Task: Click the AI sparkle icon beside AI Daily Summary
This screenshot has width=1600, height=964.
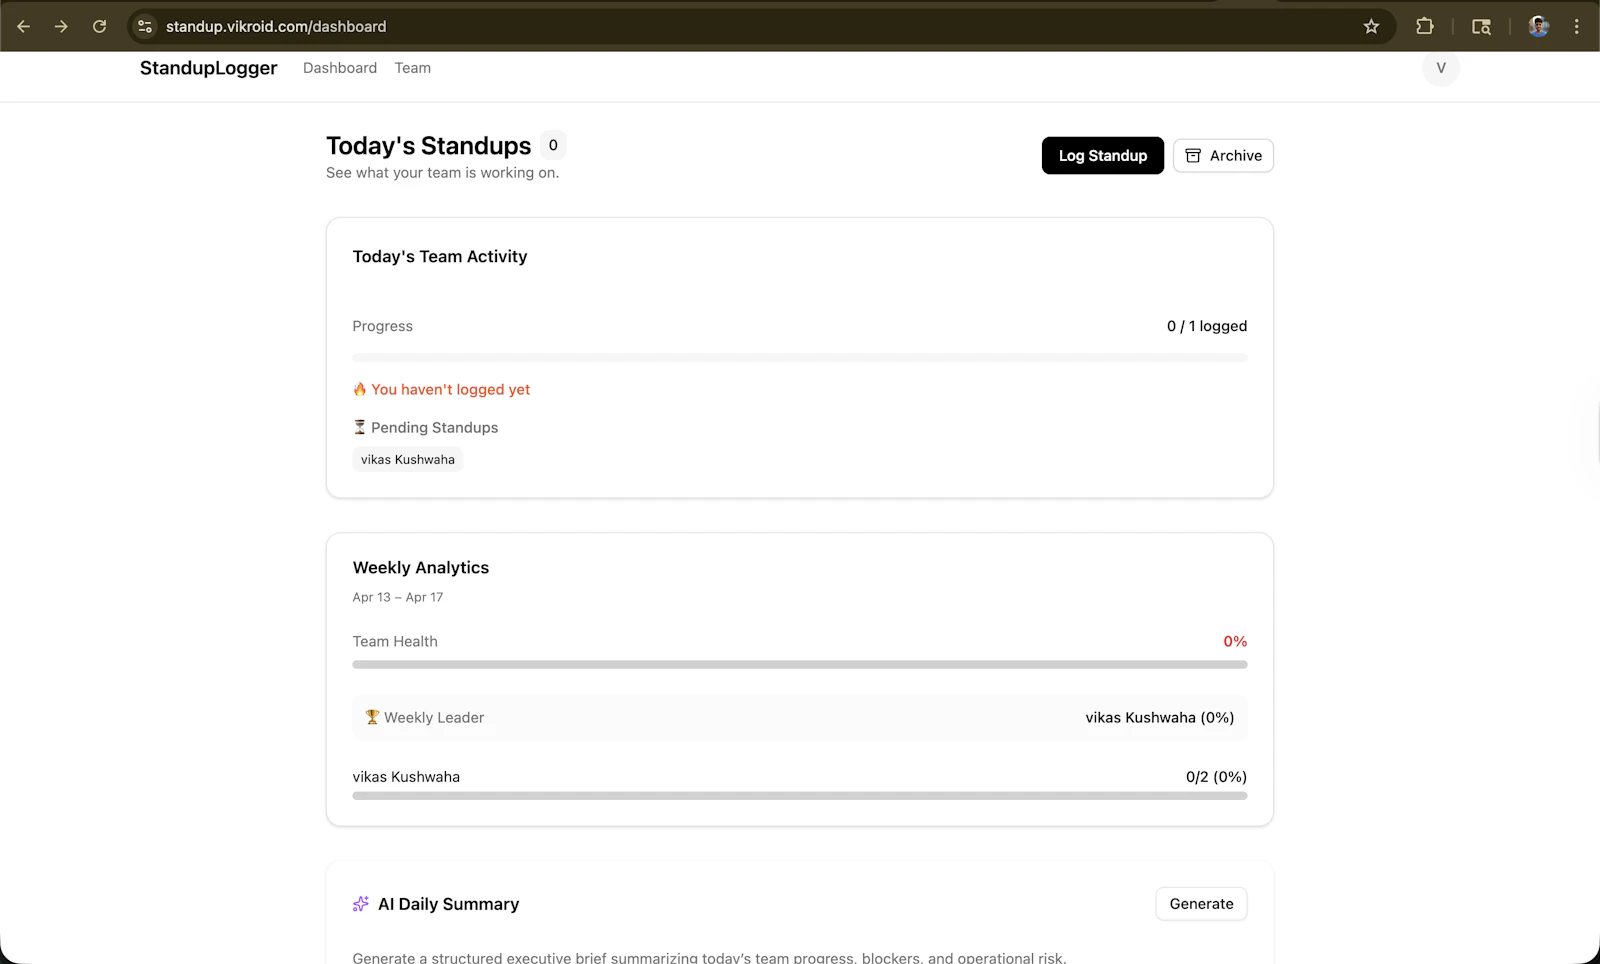Action: click(360, 903)
